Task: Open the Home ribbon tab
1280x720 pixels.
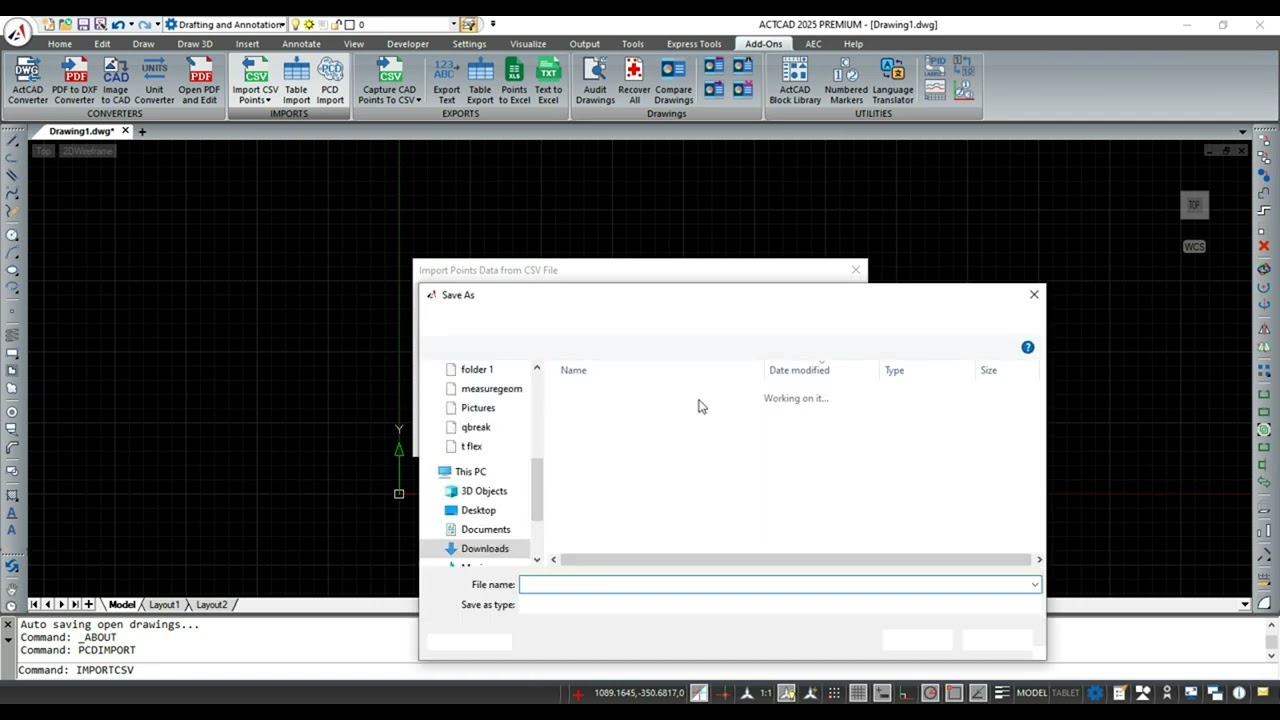Action: (x=60, y=44)
